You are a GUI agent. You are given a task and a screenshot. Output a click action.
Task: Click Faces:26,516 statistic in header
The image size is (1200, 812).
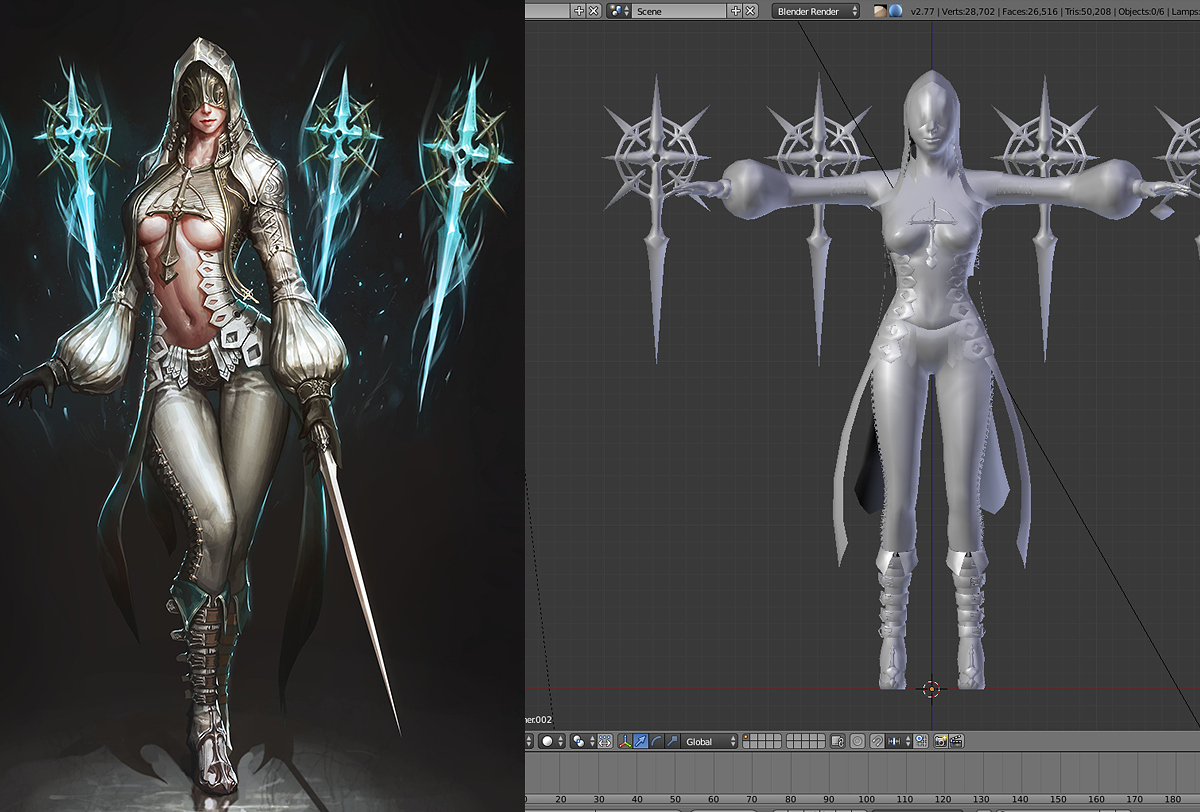click(1029, 11)
